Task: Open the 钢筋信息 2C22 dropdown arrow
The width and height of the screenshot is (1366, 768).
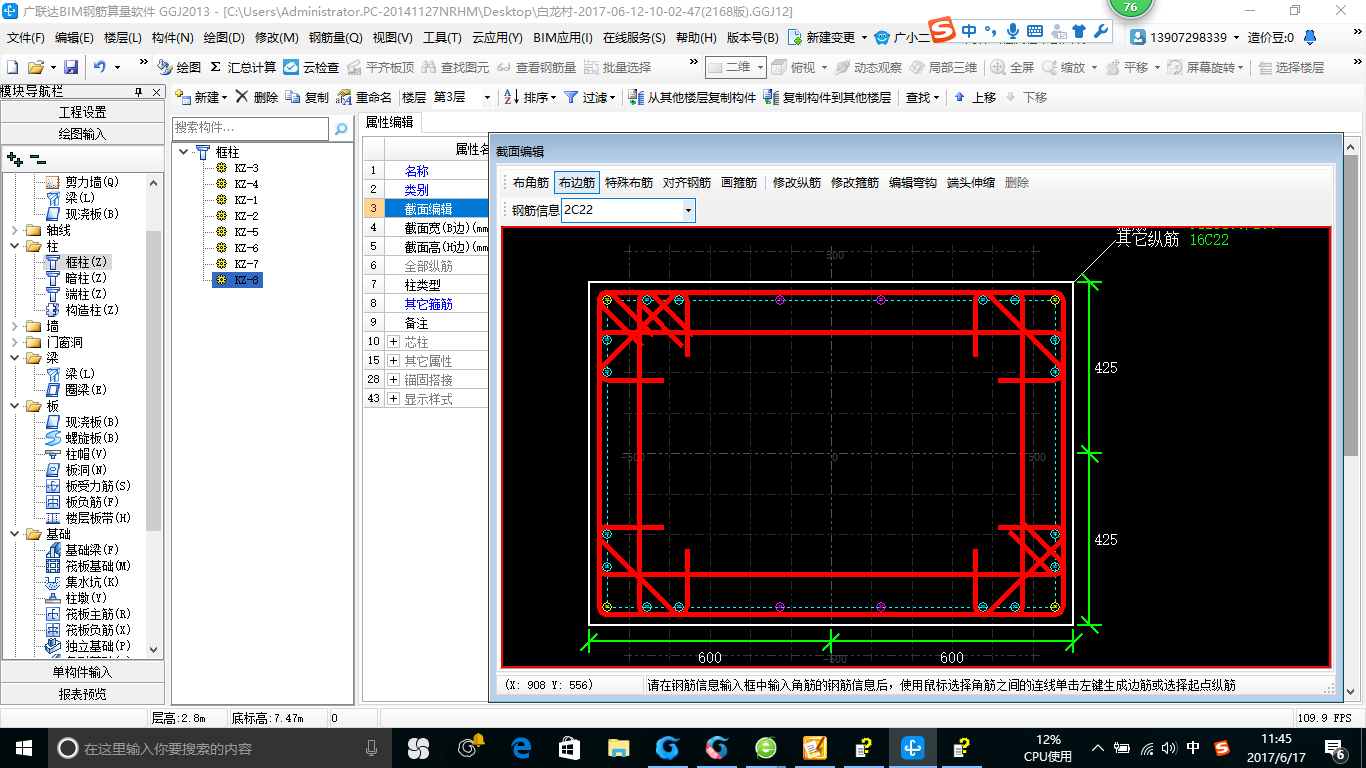Action: pyautogui.click(x=687, y=210)
